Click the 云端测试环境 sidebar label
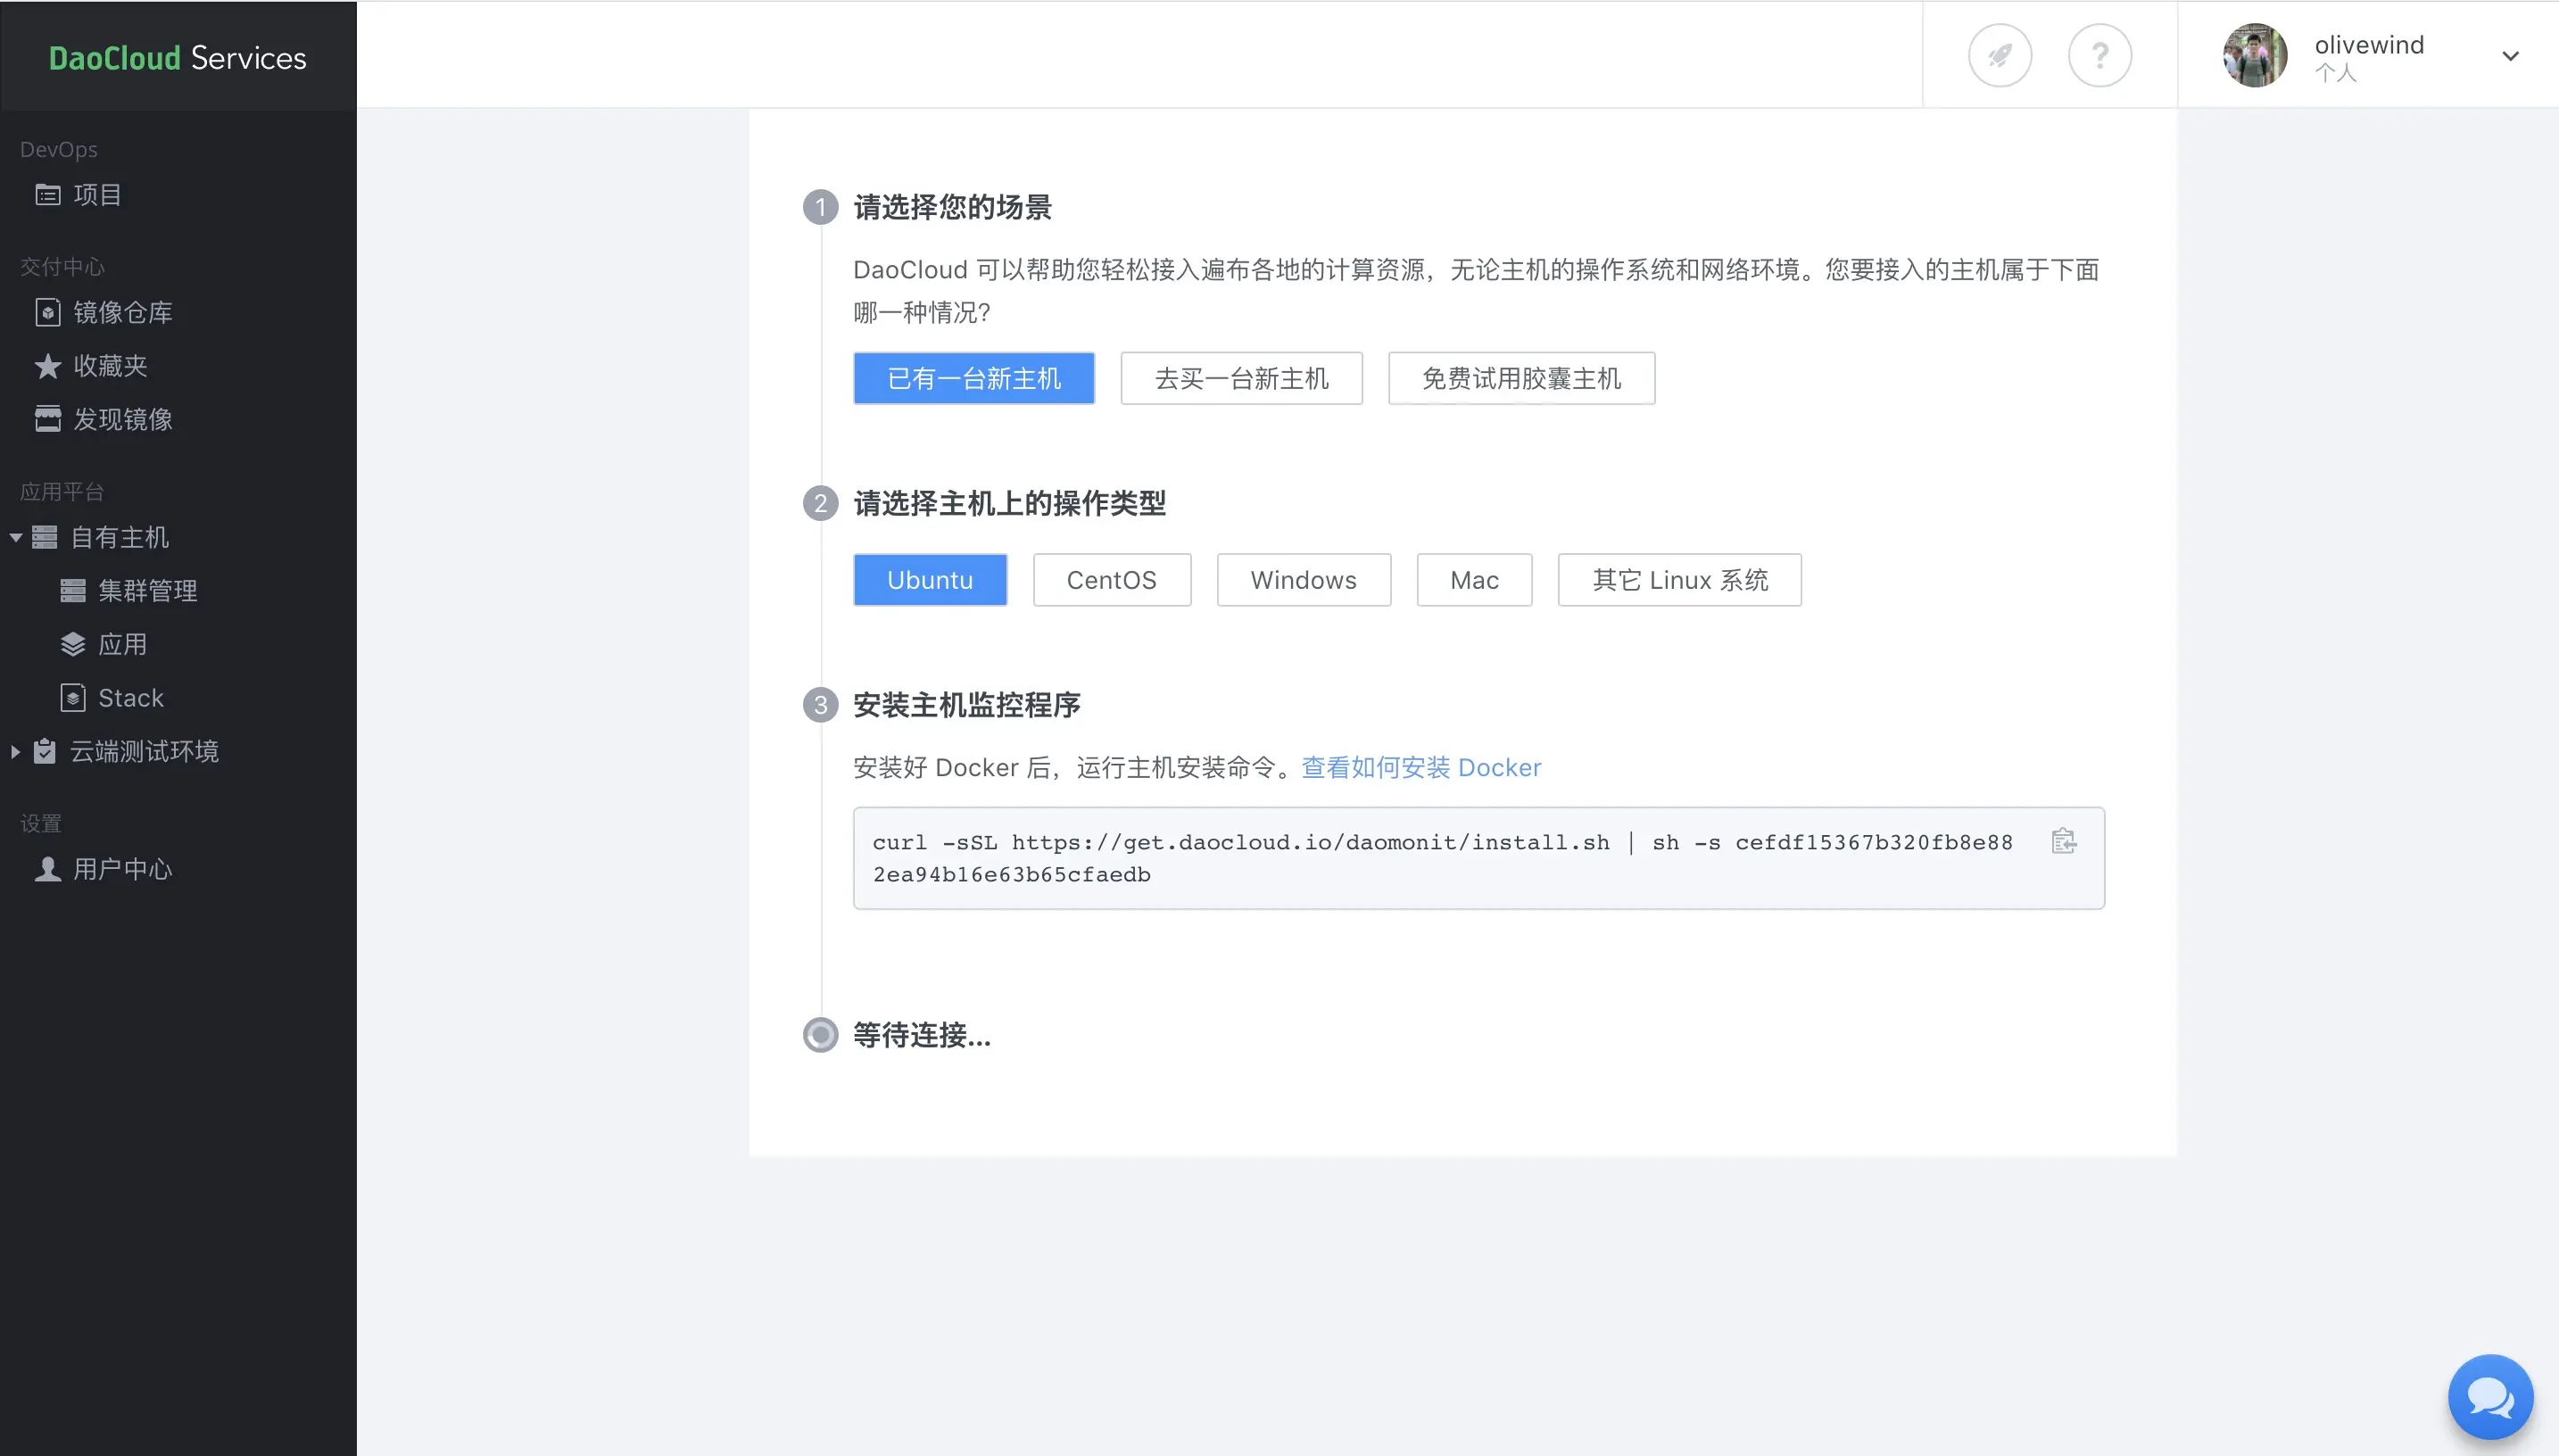 click(145, 751)
